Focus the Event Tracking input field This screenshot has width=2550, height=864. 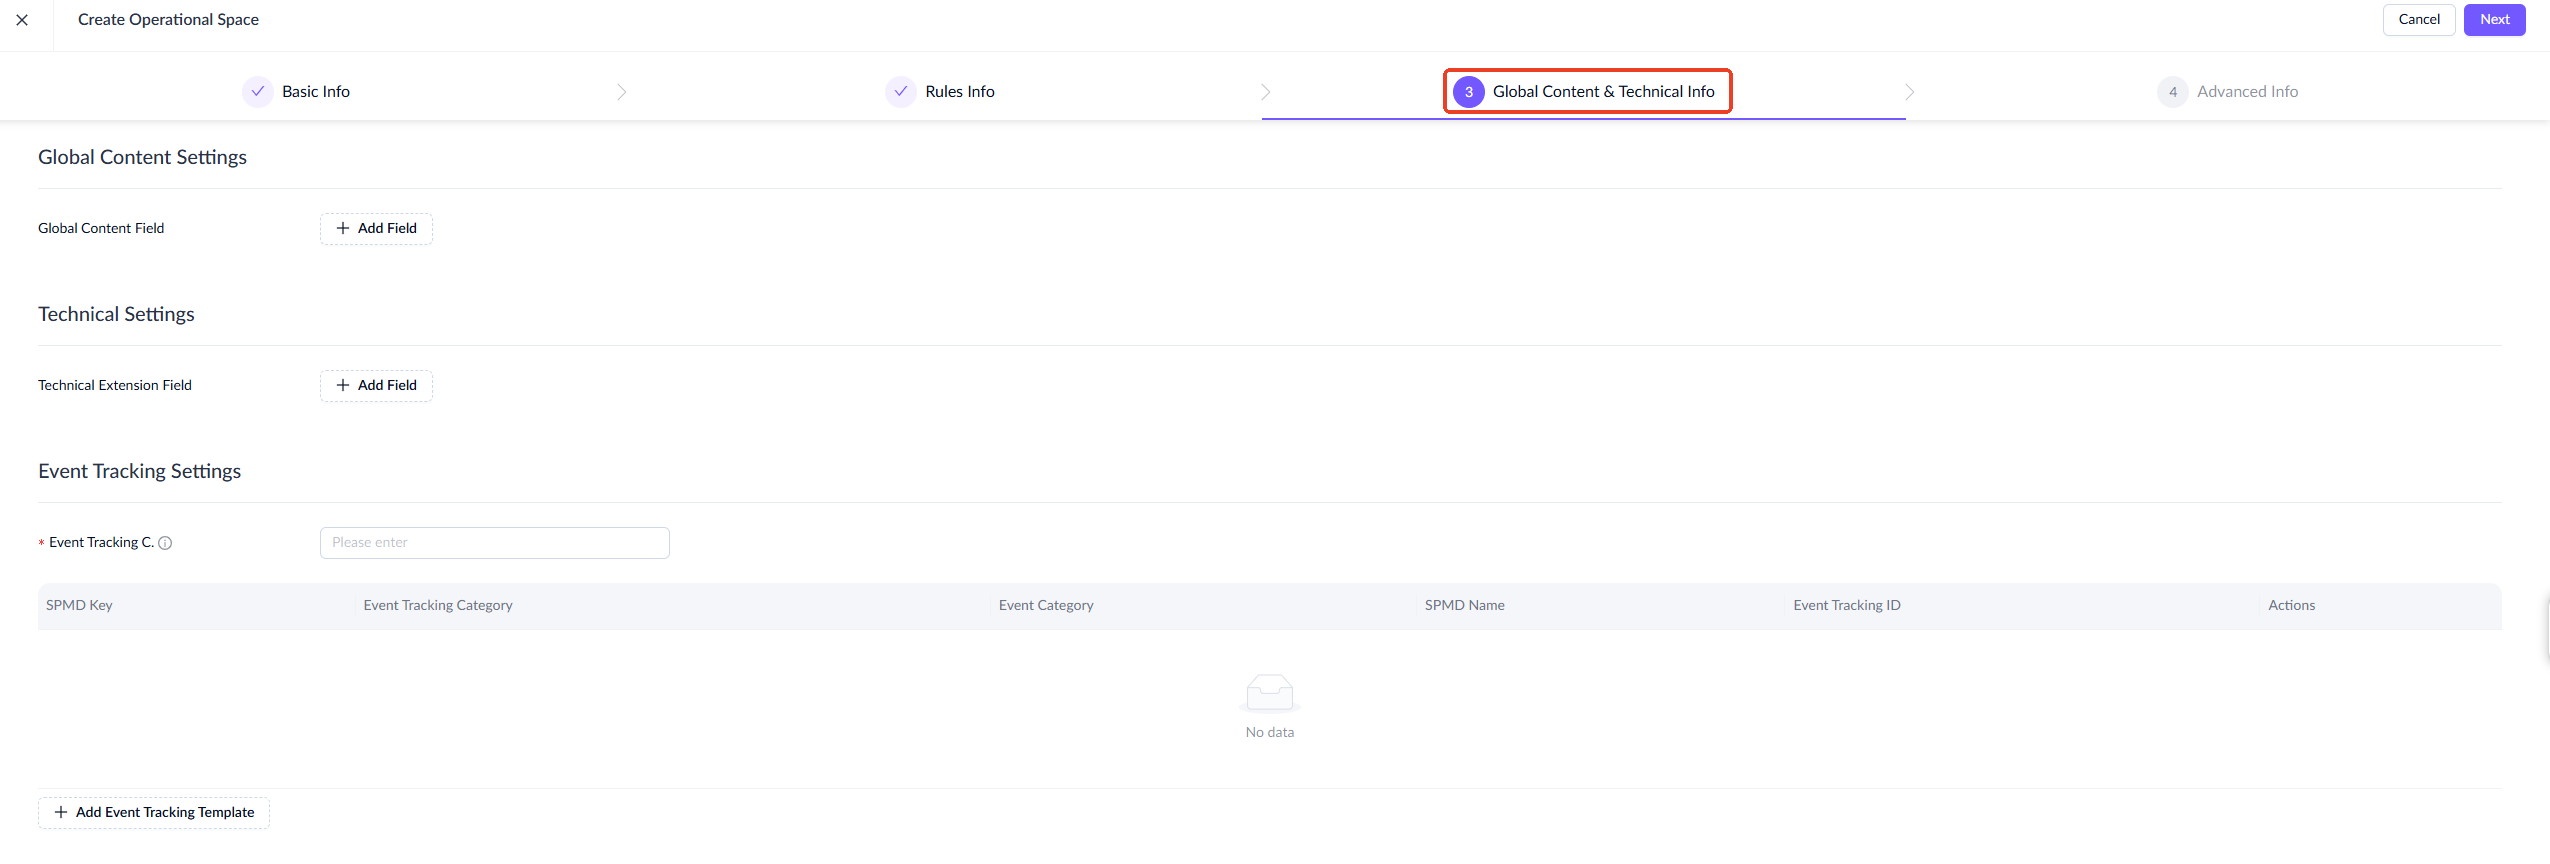coord(494,543)
